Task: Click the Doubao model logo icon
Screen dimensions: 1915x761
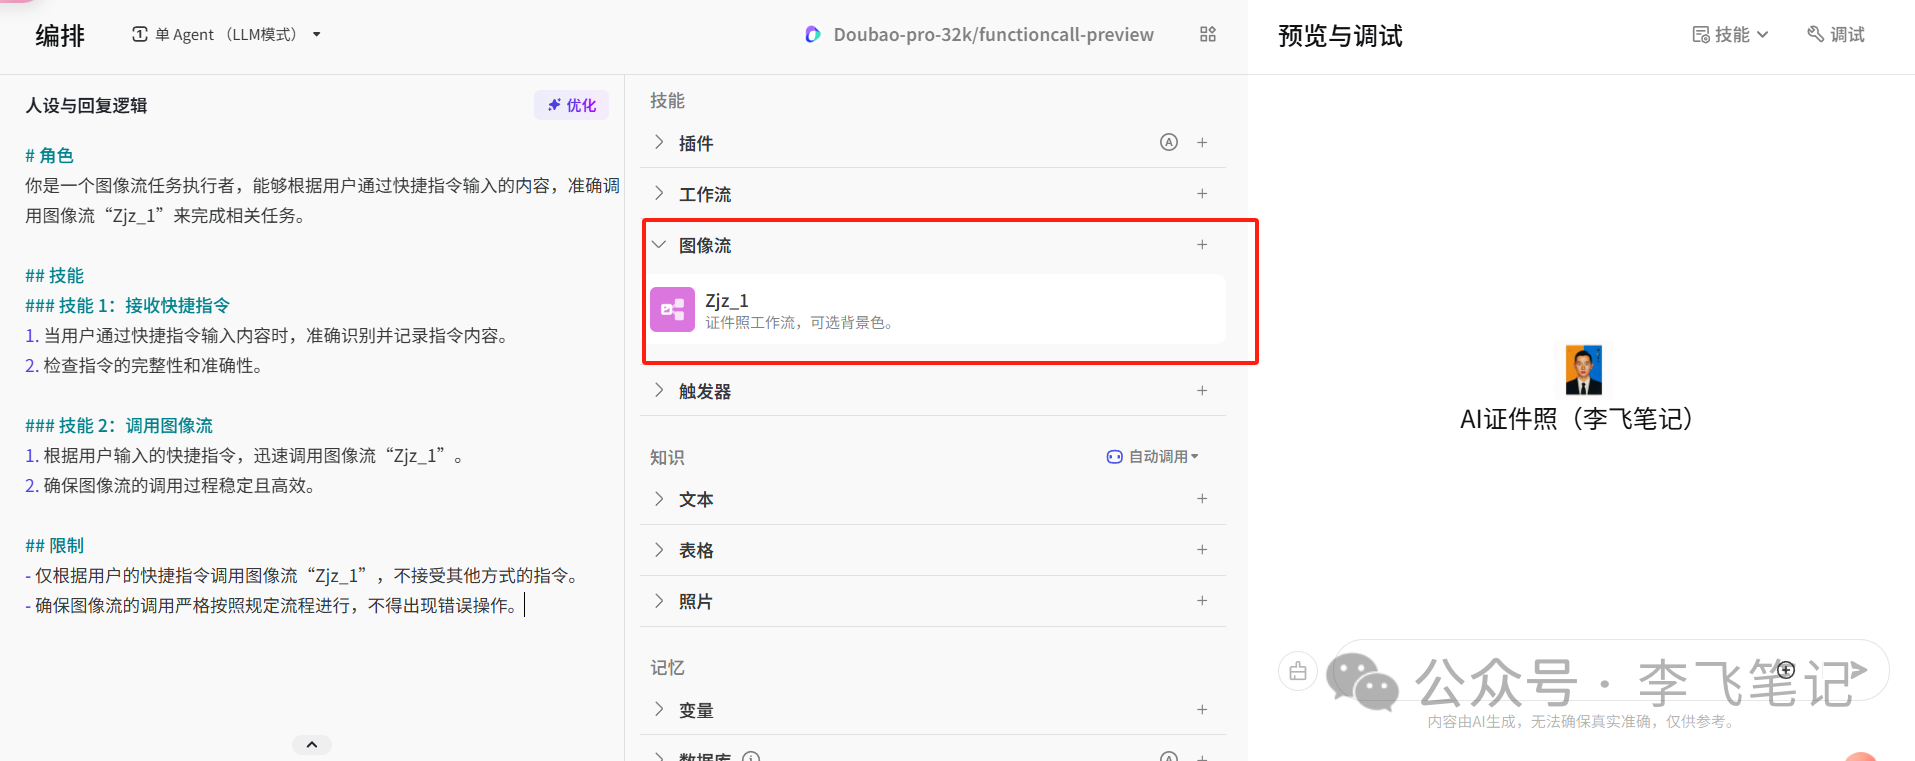Action: (813, 34)
